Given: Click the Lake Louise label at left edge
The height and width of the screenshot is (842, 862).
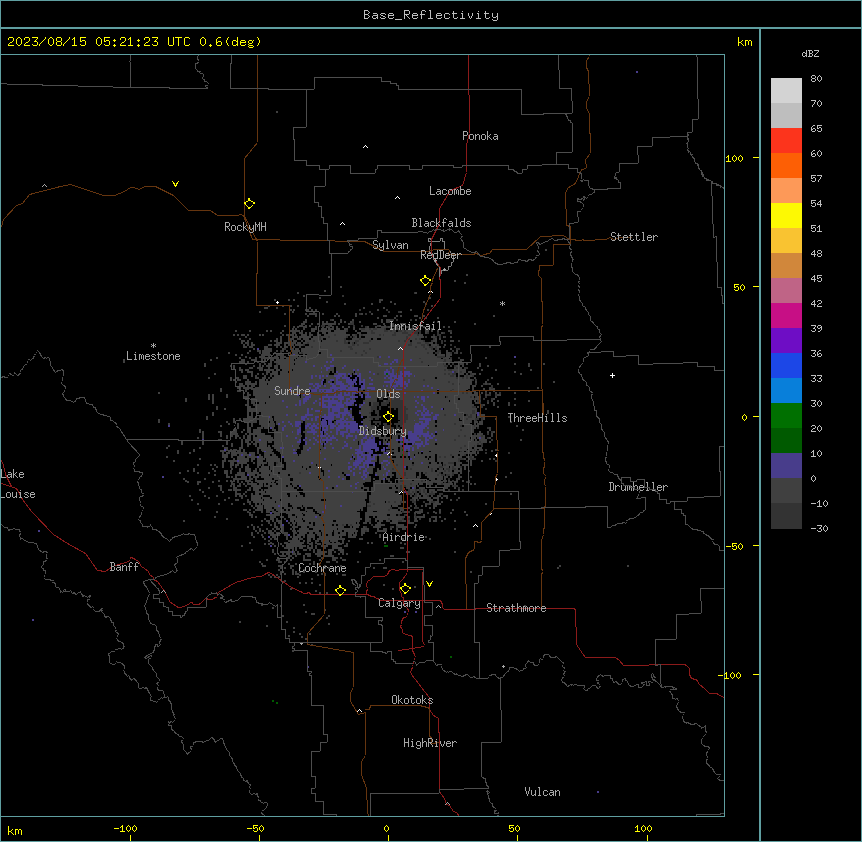Looking at the screenshot, I should coord(18,484).
